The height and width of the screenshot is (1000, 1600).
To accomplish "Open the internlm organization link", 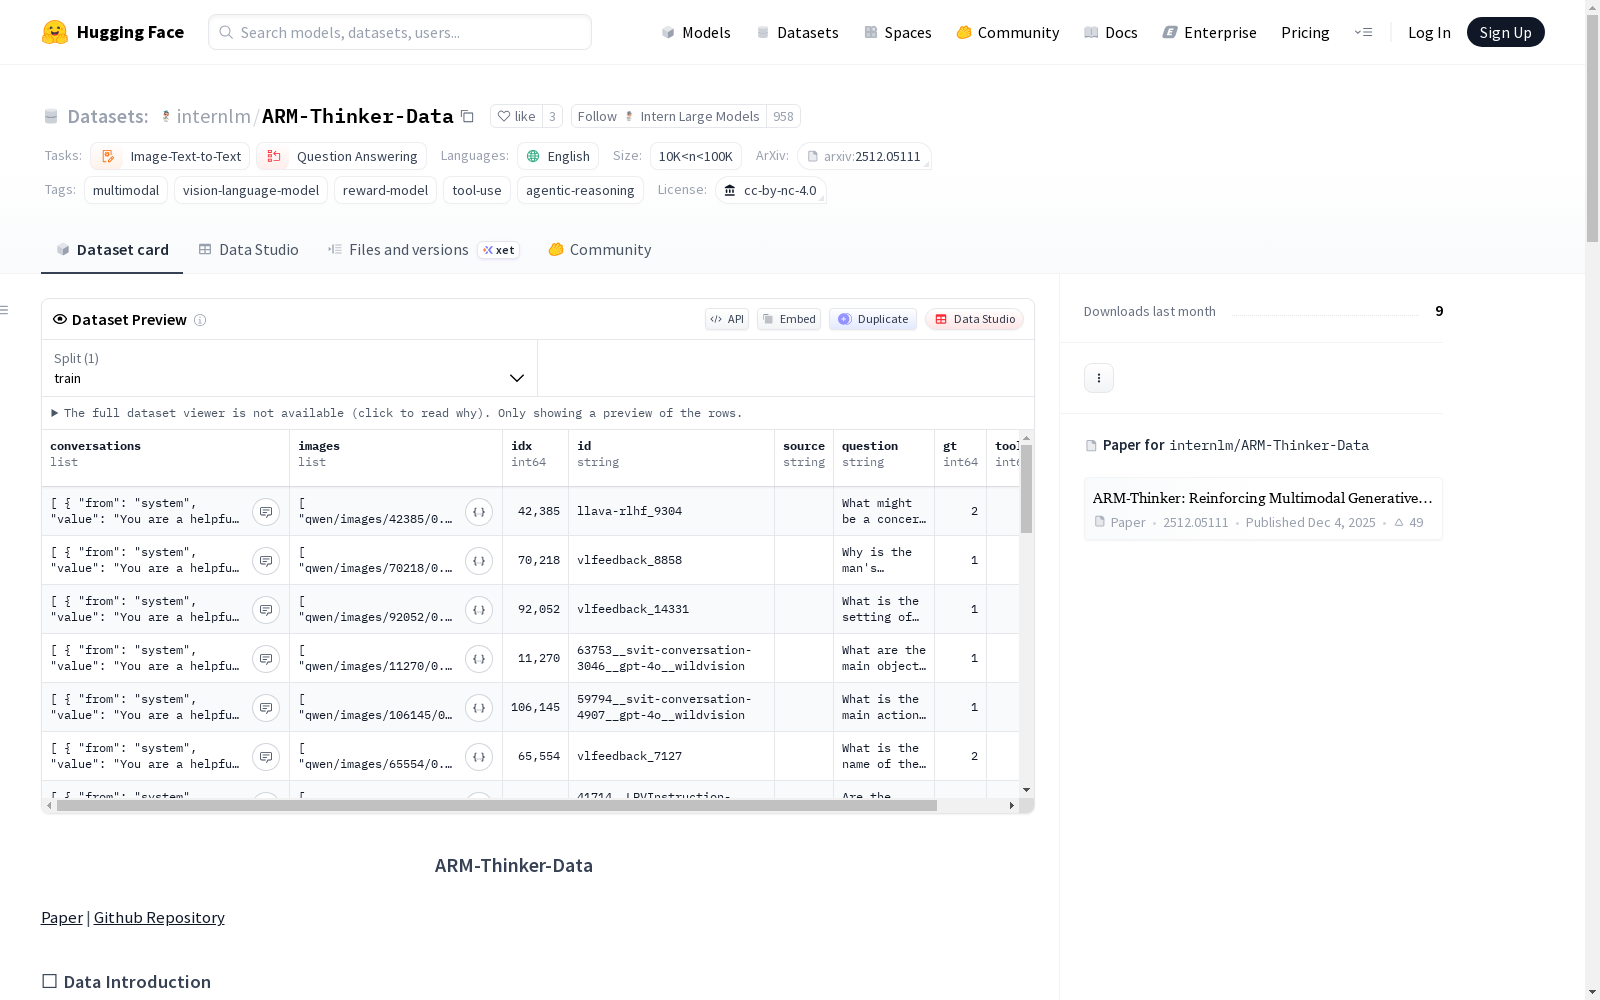I will [x=213, y=116].
